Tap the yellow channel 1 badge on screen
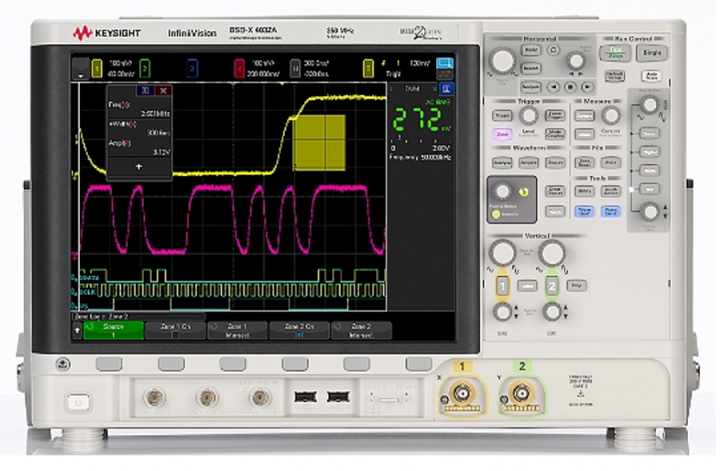Viewport: 720px width, 471px height. (97, 69)
